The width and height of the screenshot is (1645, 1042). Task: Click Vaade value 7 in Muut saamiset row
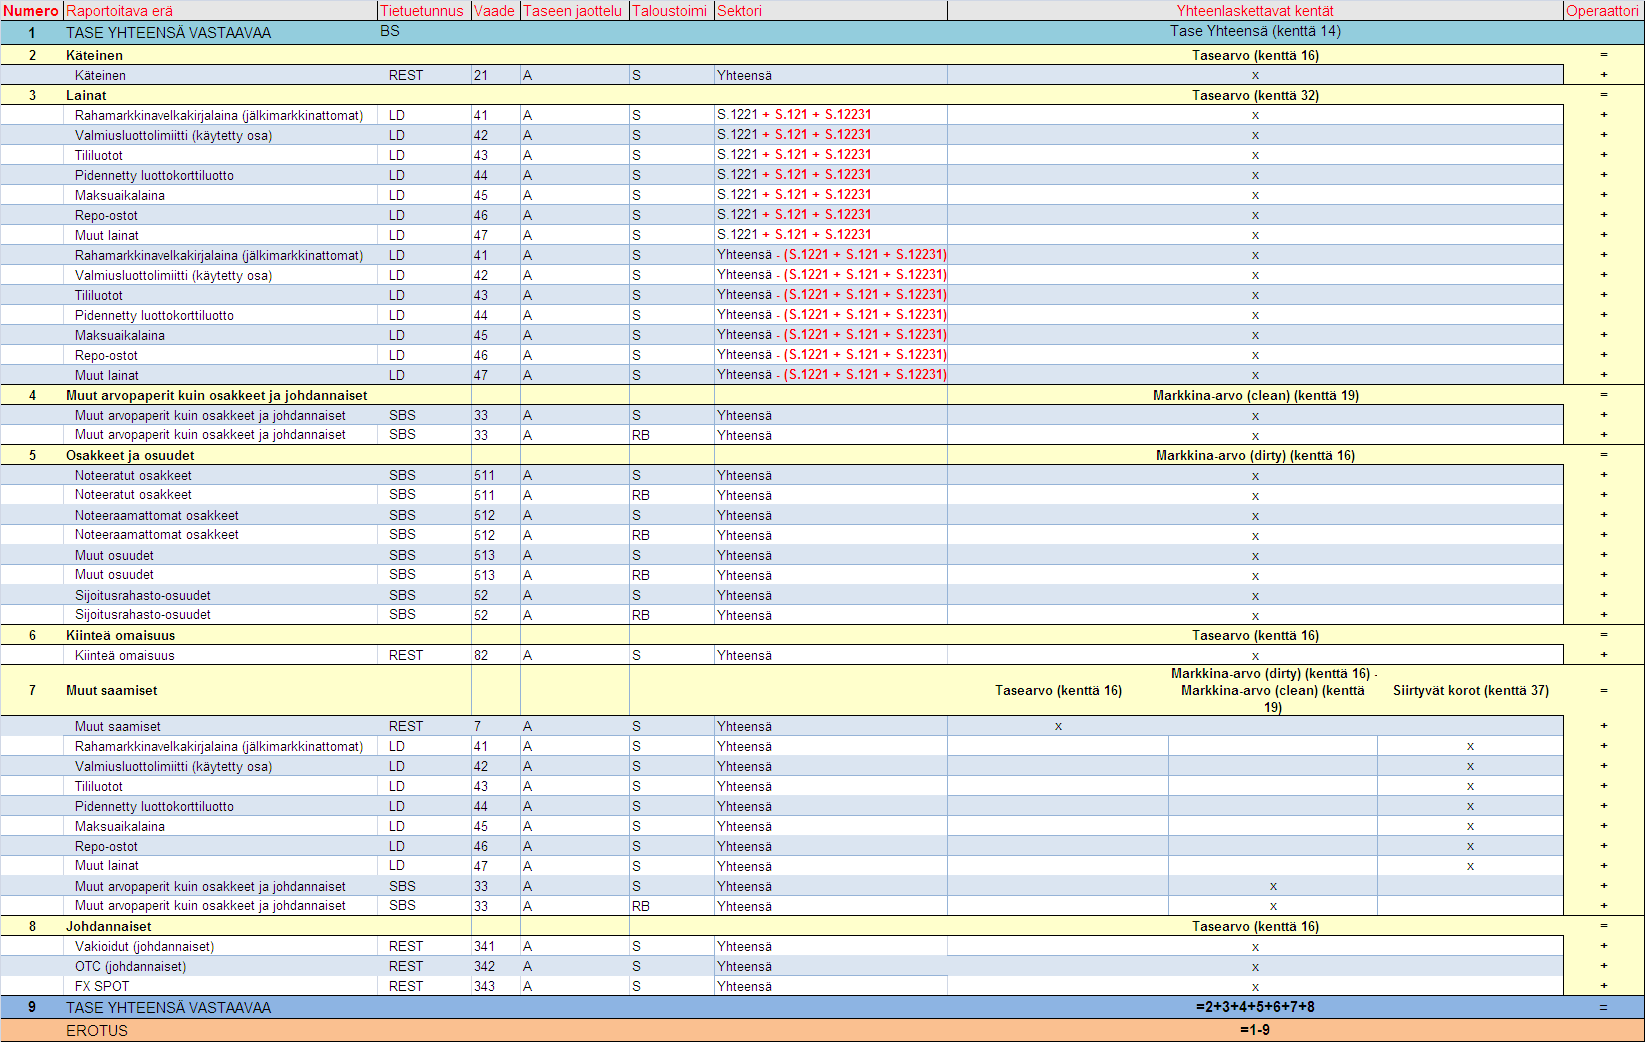pos(477,726)
